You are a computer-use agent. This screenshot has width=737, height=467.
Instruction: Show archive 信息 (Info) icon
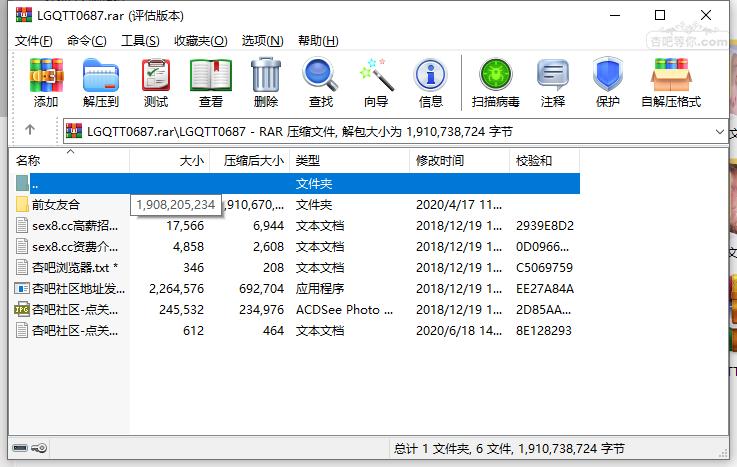click(x=430, y=75)
